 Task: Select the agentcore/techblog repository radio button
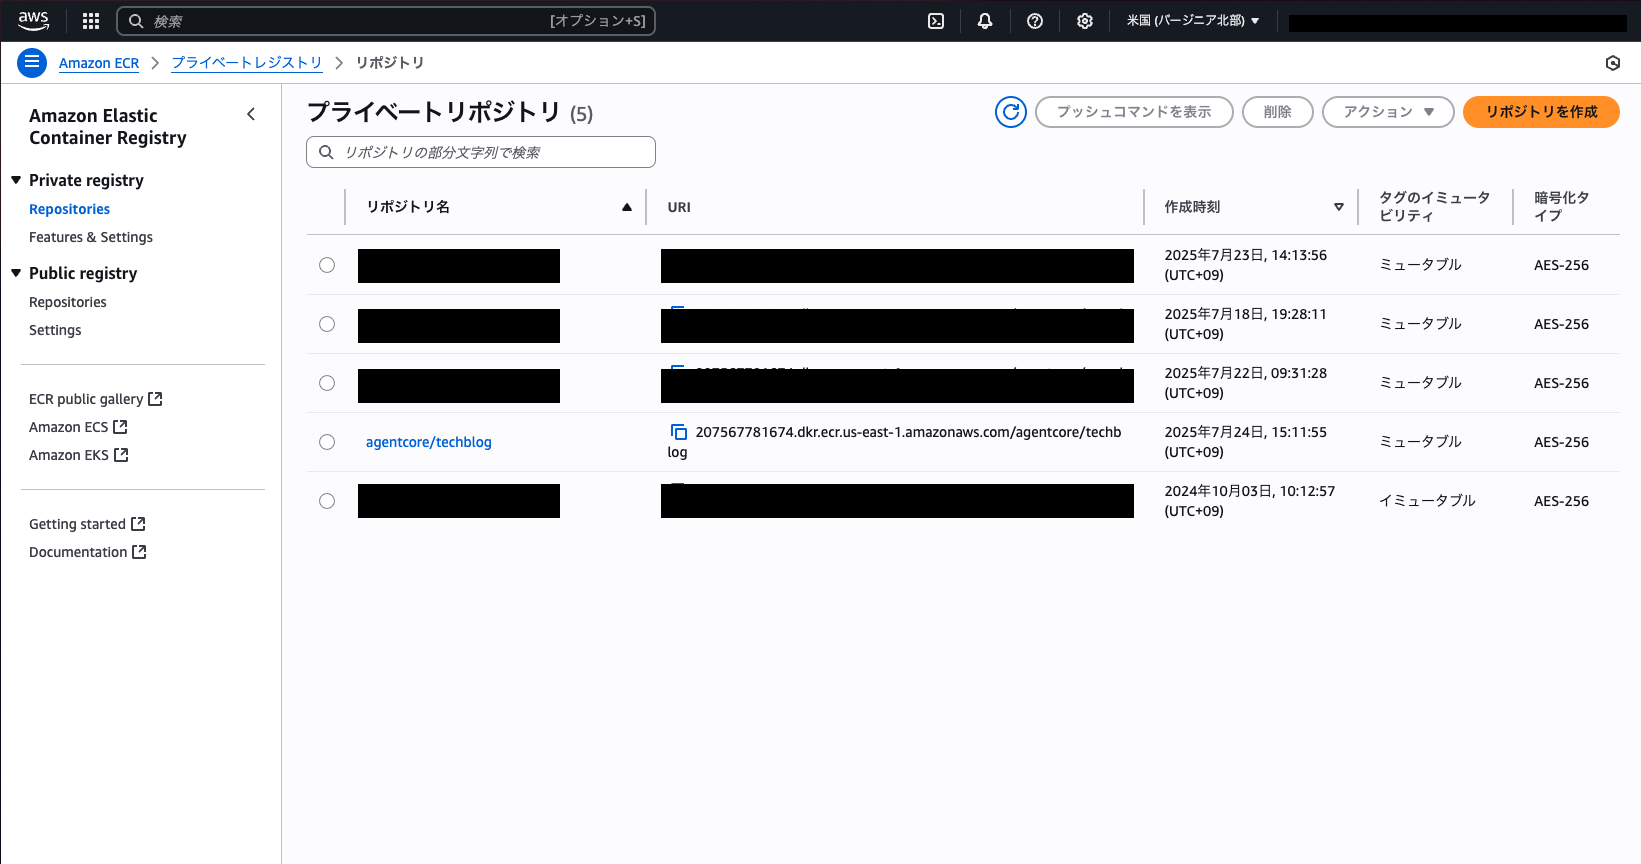tap(327, 442)
